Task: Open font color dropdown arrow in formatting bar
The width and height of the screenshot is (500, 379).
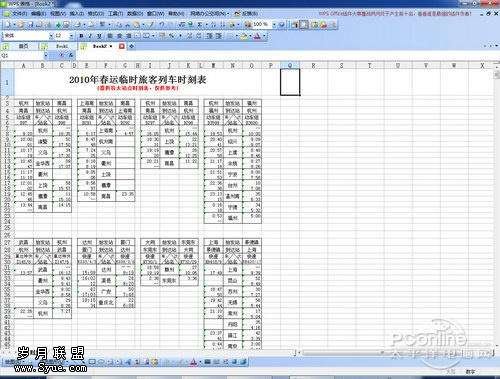Action: pyautogui.click(x=265, y=36)
